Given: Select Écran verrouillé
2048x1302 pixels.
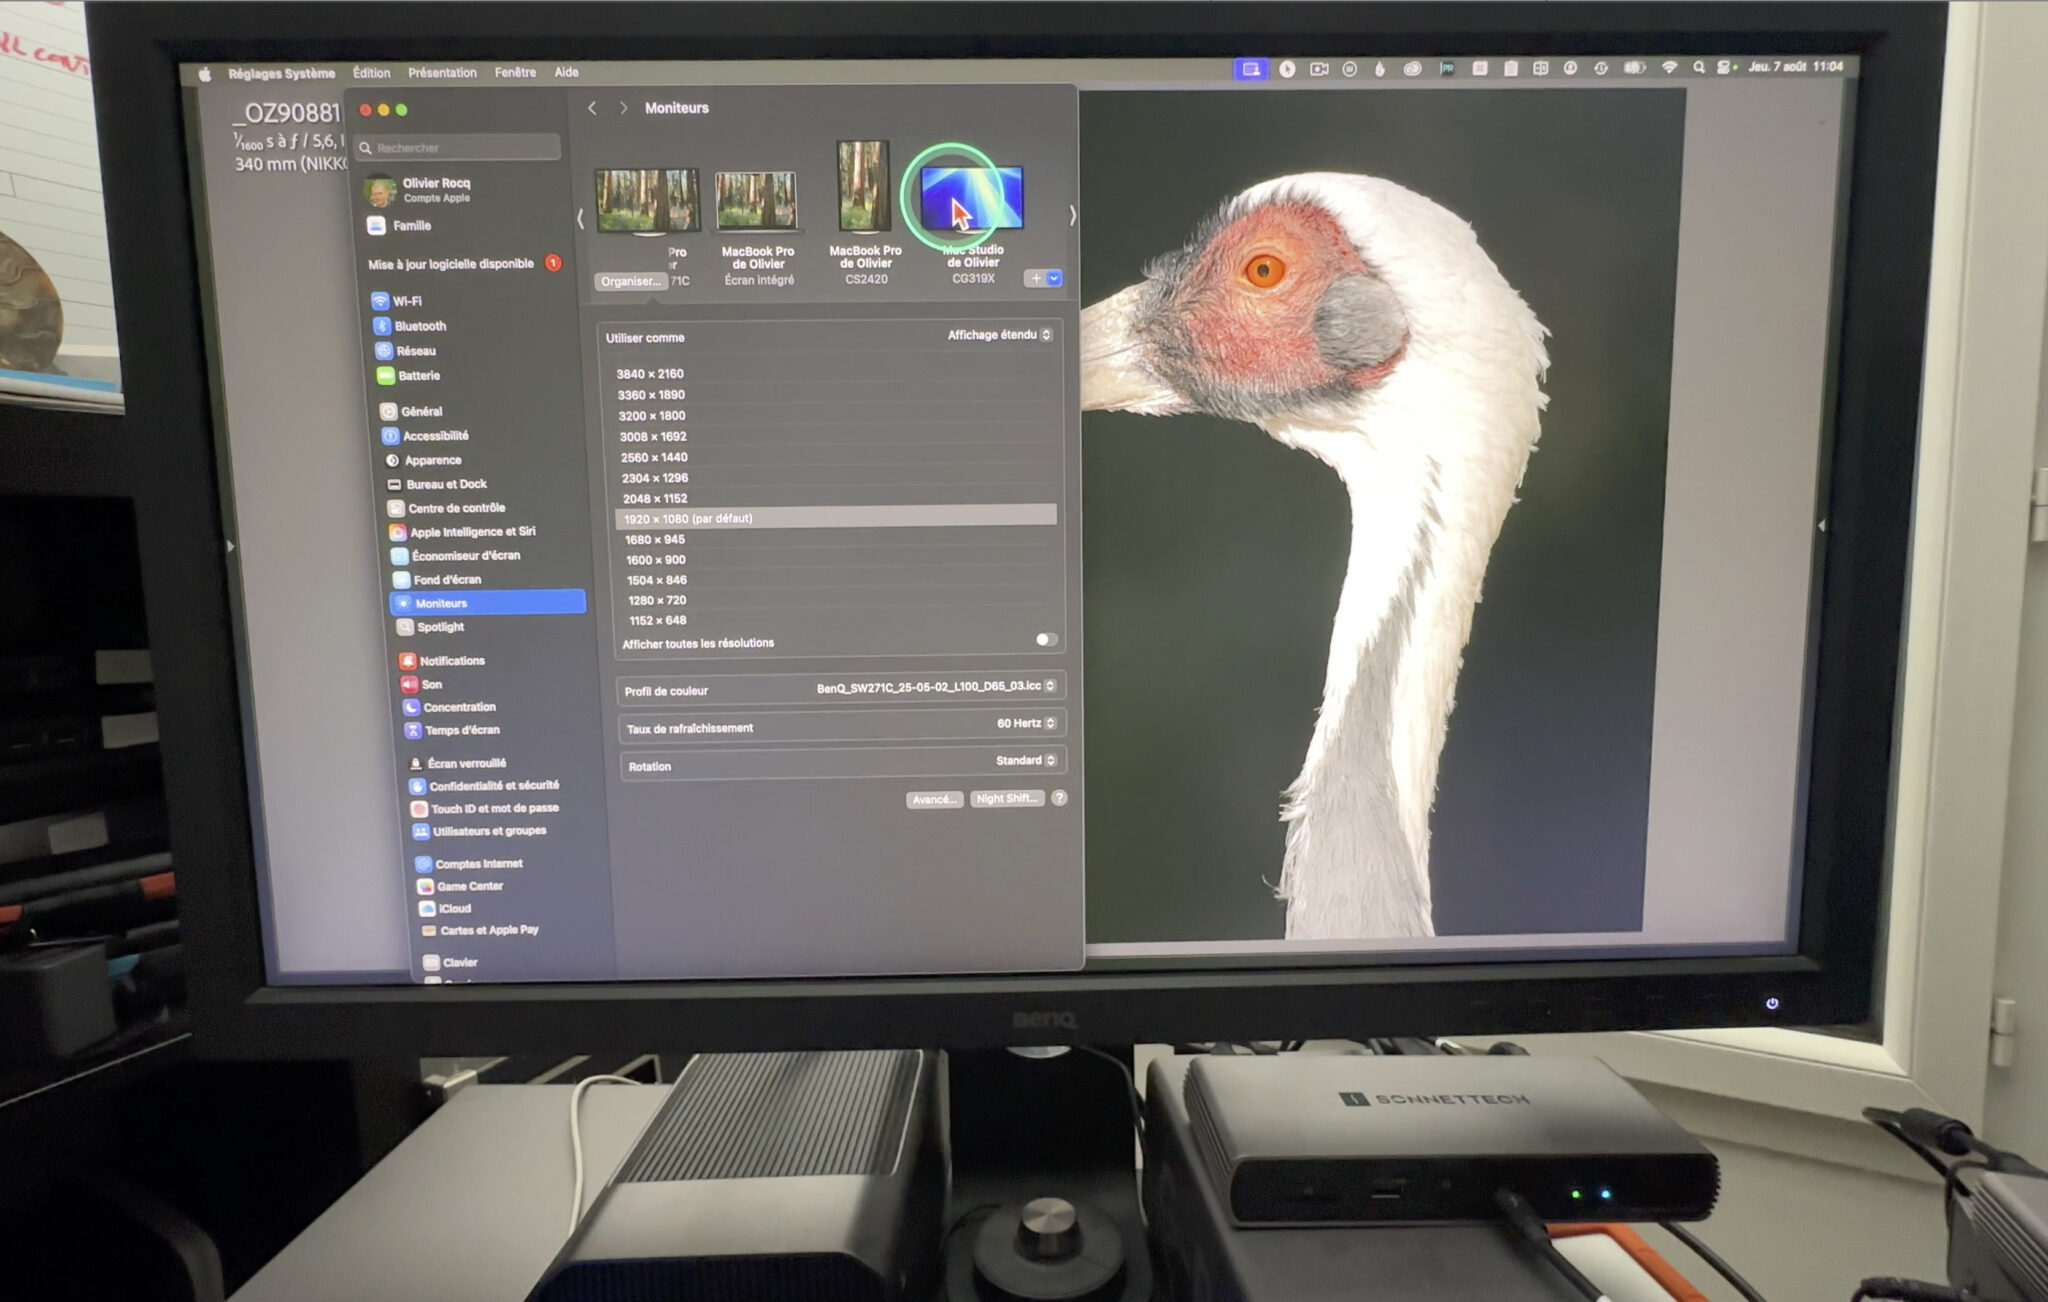Looking at the screenshot, I should pyautogui.click(x=458, y=763).
